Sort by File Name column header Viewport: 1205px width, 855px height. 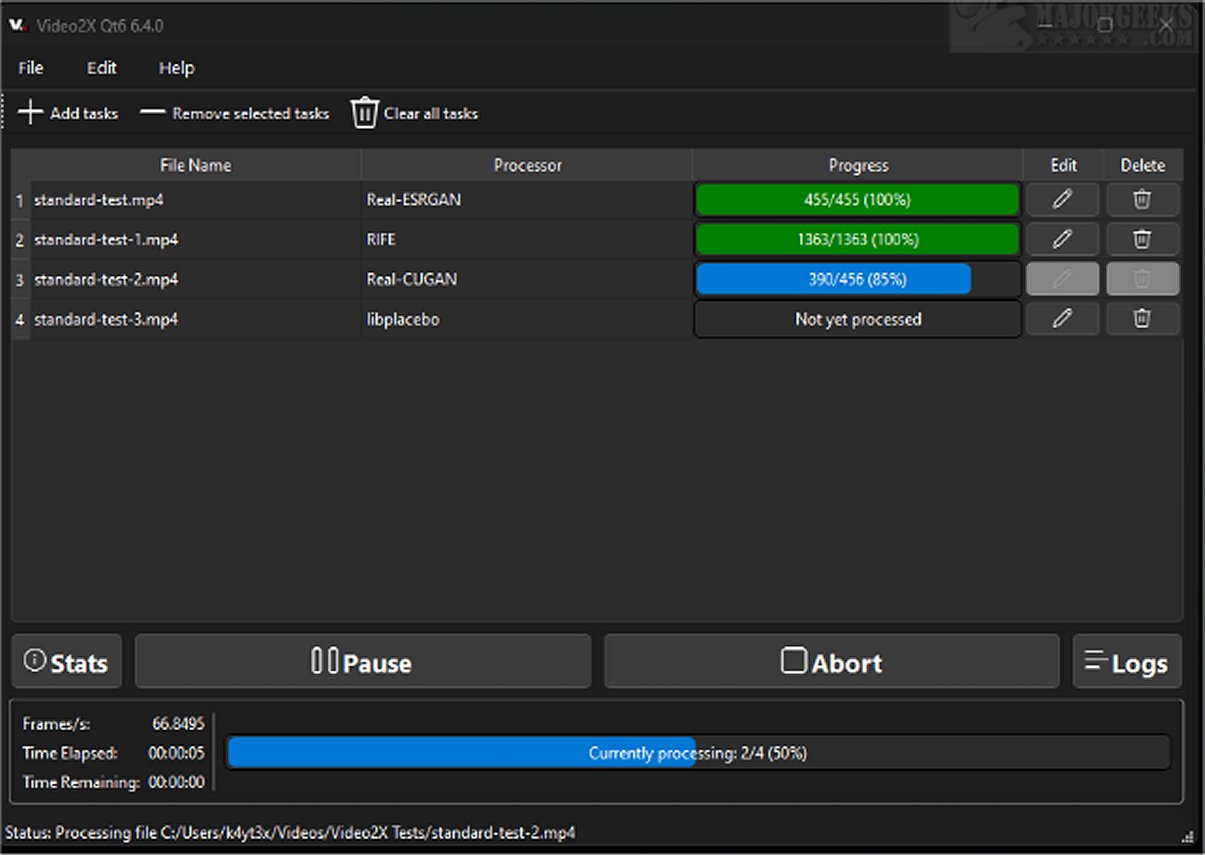click(195, 165)
